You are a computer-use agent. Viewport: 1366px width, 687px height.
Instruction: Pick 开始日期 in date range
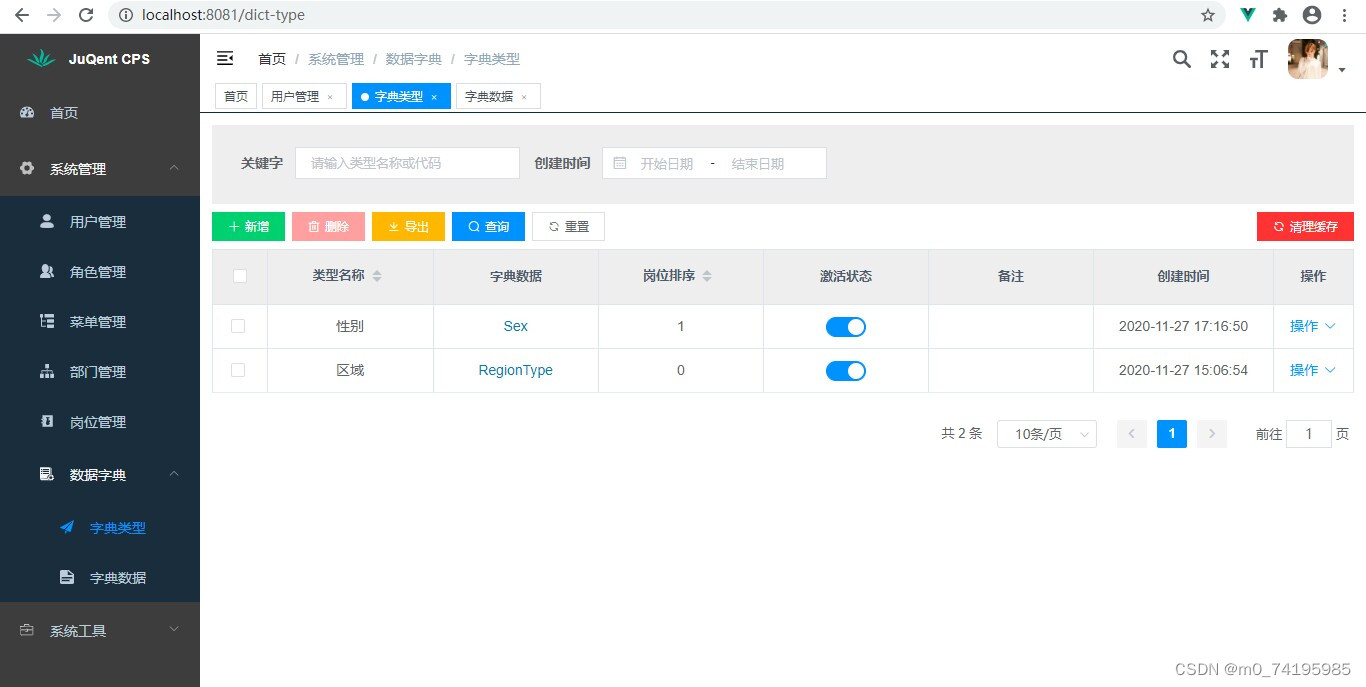tap(667, 163)
